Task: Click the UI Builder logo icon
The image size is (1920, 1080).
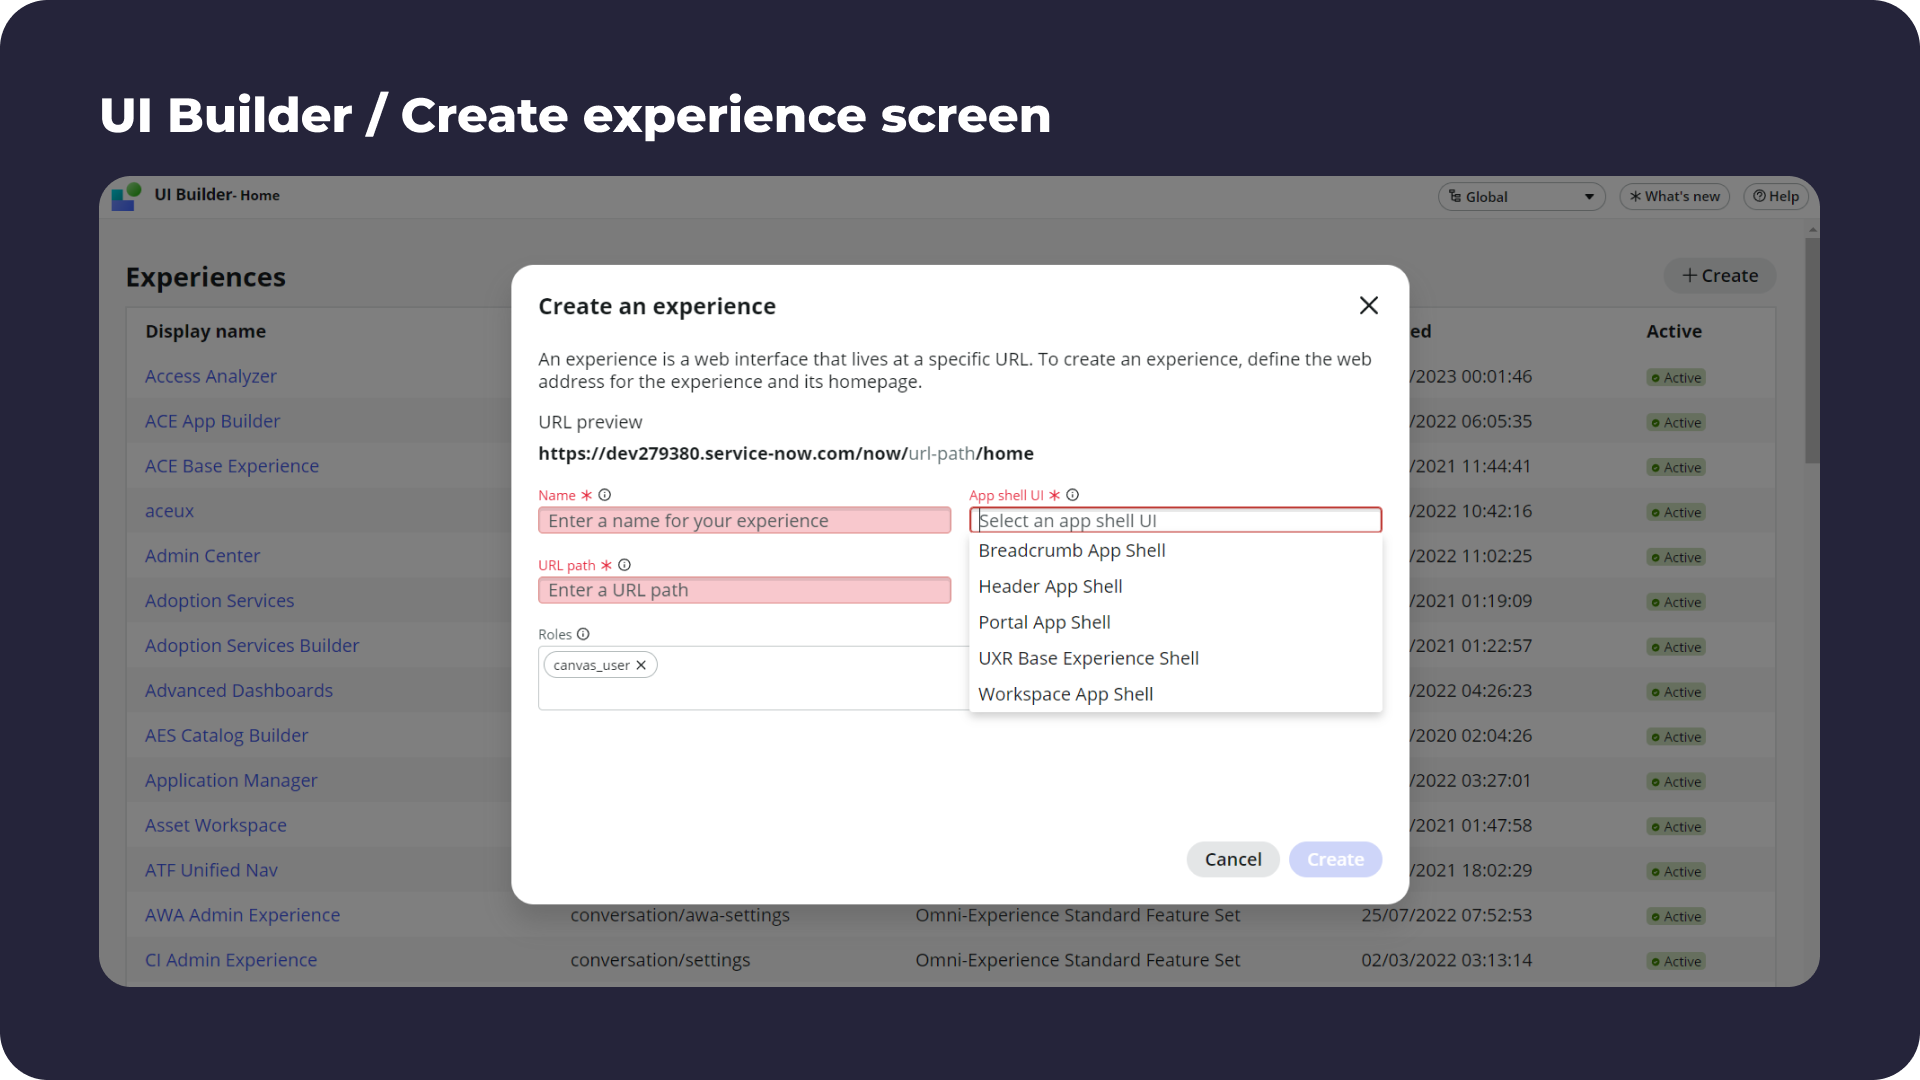Action: pyautogui.click(x=126, y=196)
